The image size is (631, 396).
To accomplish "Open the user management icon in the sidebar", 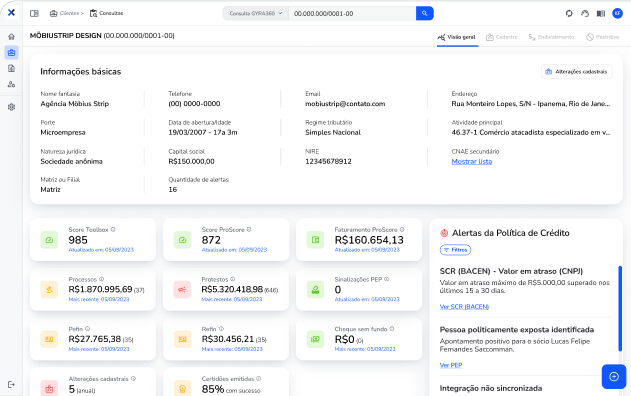I will [x=11, y=84].
